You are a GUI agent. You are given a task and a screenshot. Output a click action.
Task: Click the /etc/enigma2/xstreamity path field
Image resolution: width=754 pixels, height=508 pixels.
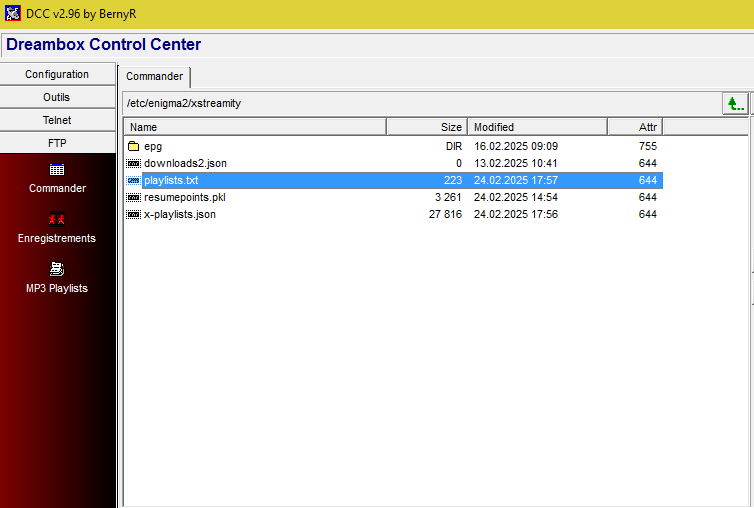click(422, 103)
